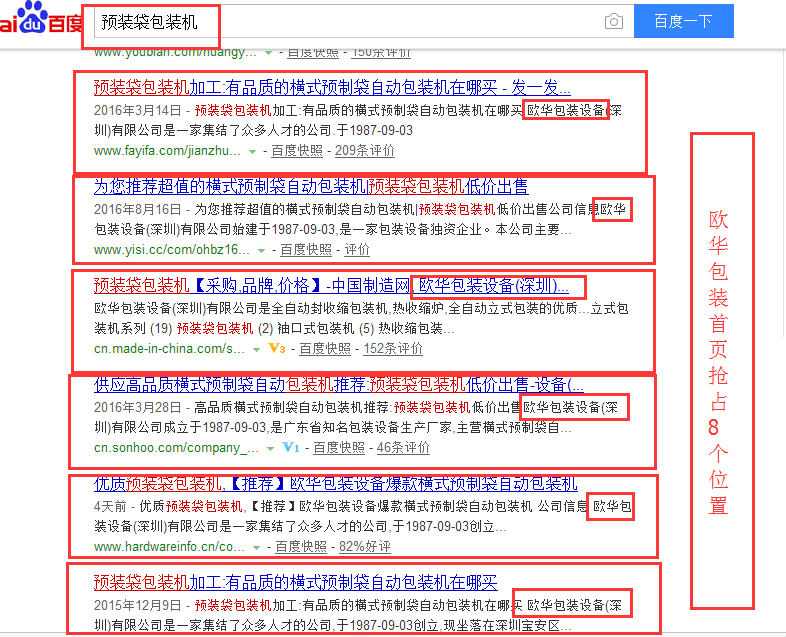The image size is (786, 637).
Task: Click the 百度一下 search button
Action: [683, 21]
